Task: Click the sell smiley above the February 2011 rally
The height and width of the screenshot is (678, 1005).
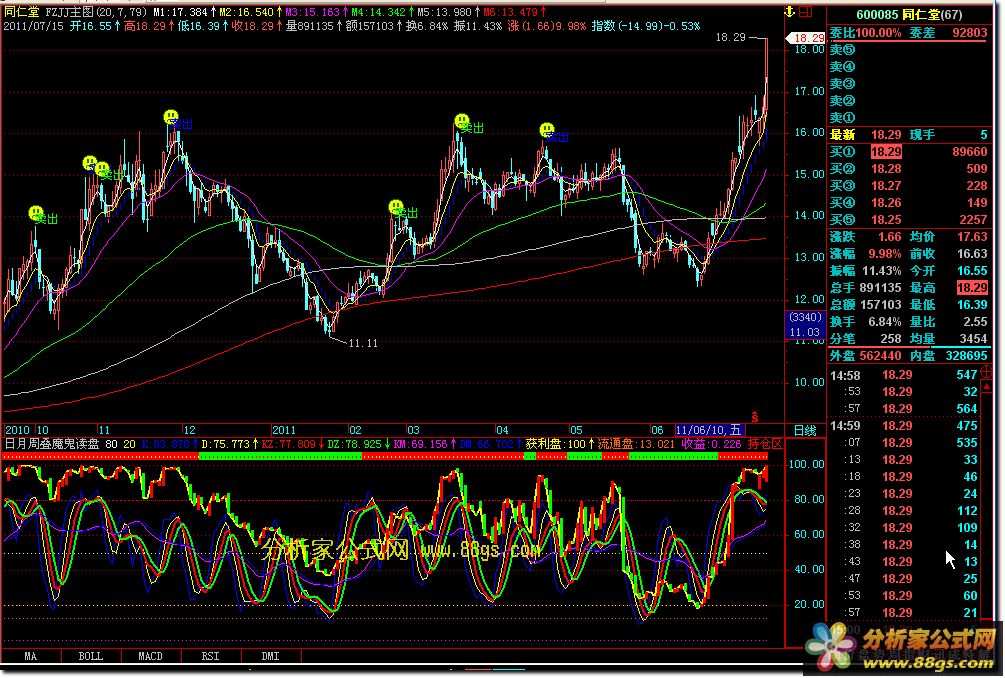Action: [396, 207]
